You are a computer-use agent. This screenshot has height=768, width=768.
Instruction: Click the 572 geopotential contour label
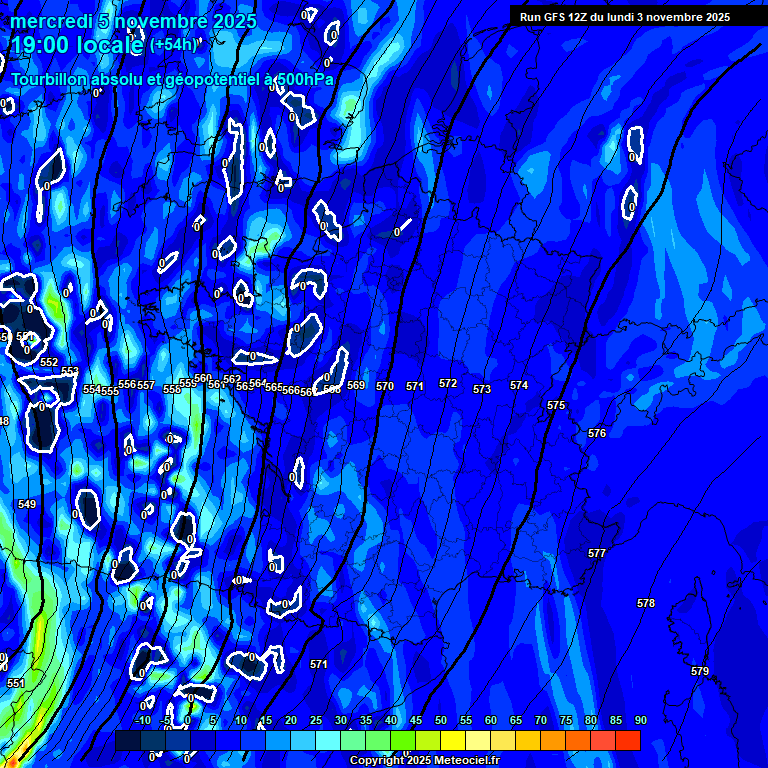[x=448, y=383]
